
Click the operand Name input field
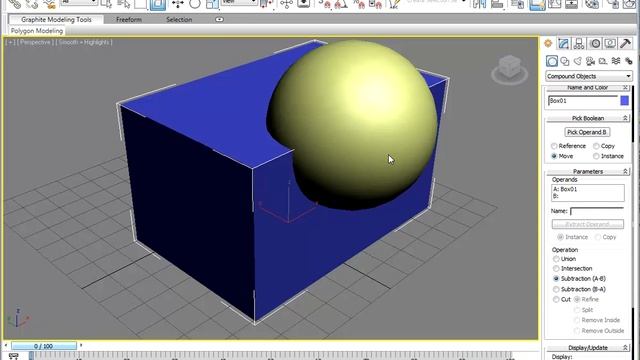click(597, 211)
